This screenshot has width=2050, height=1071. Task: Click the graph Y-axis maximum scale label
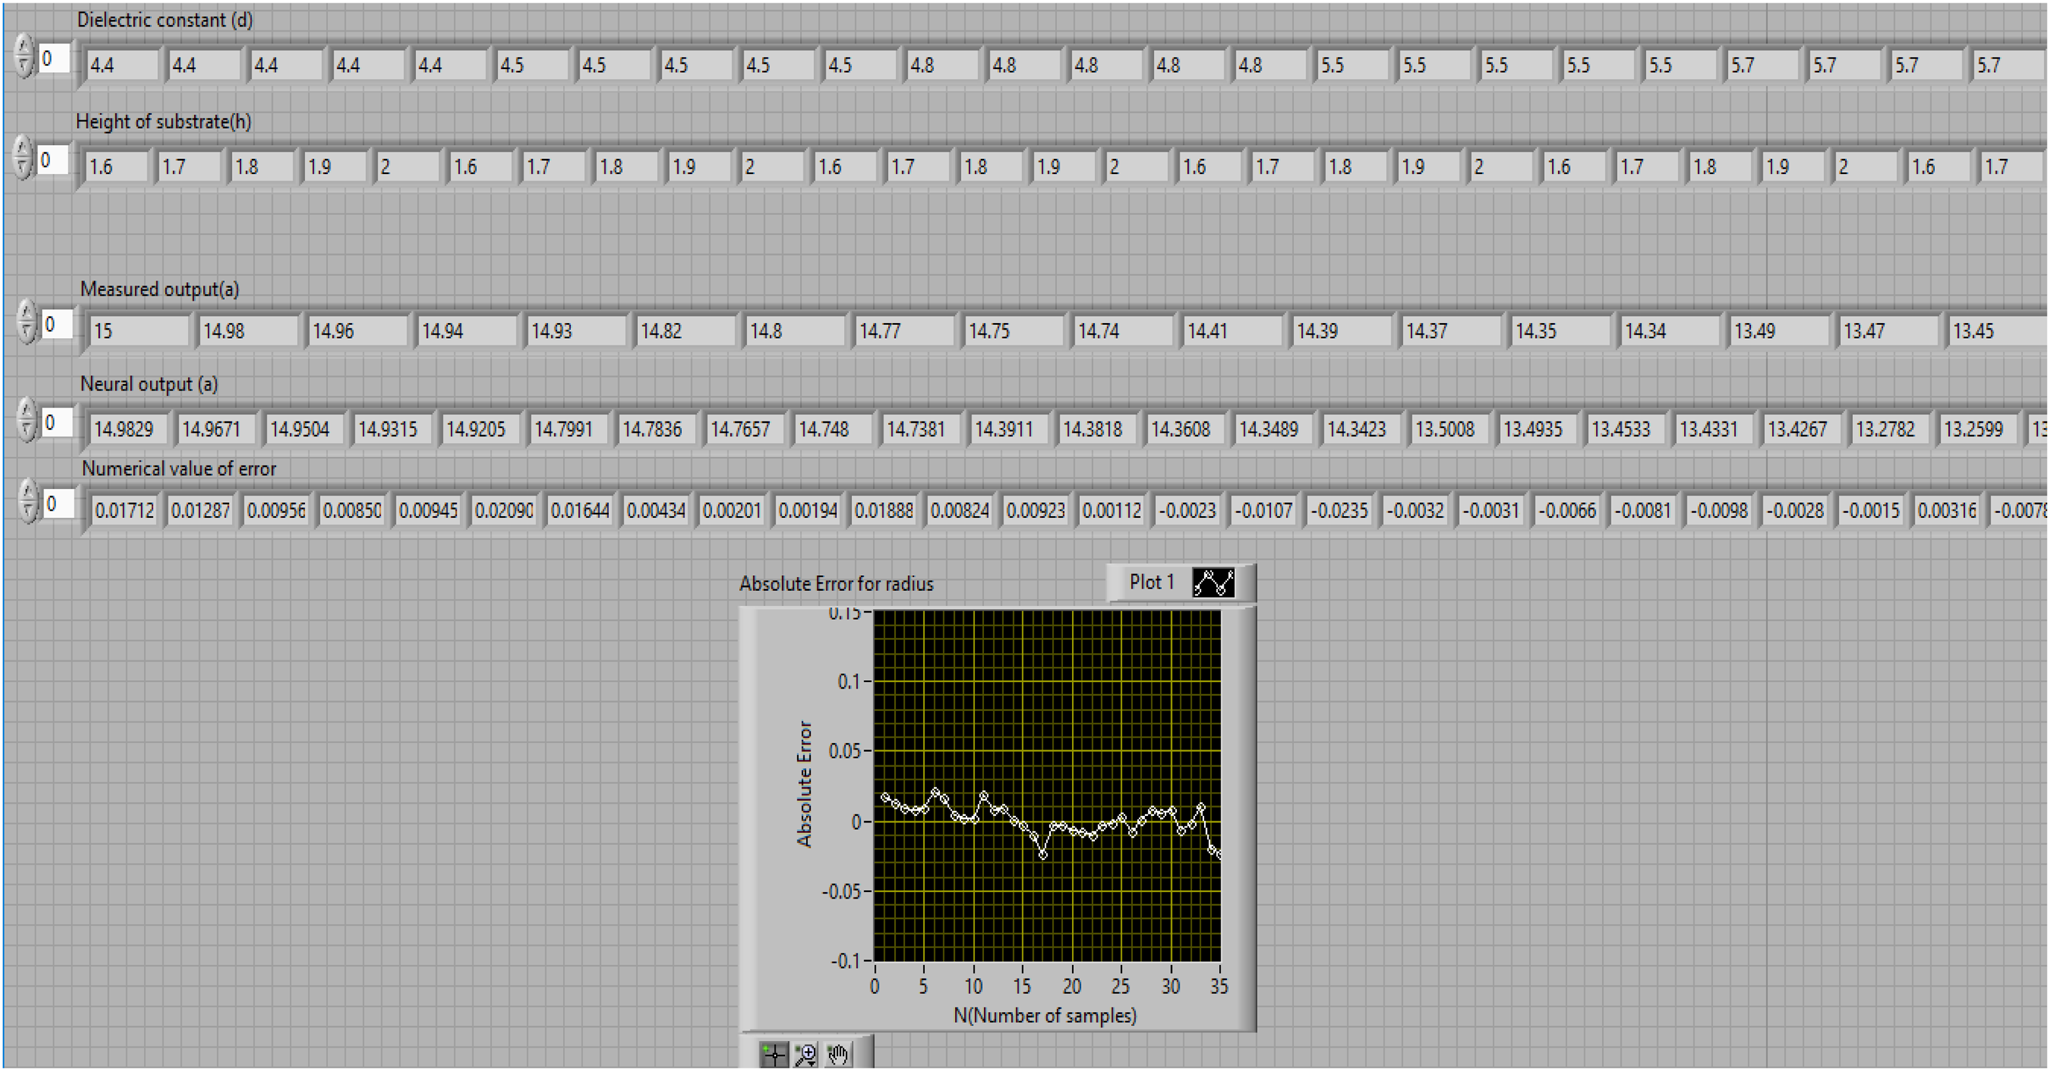point(844,614)
